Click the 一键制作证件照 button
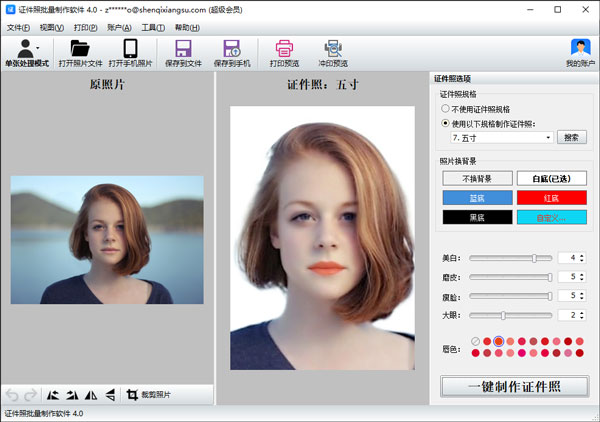 tap(514, 386)
